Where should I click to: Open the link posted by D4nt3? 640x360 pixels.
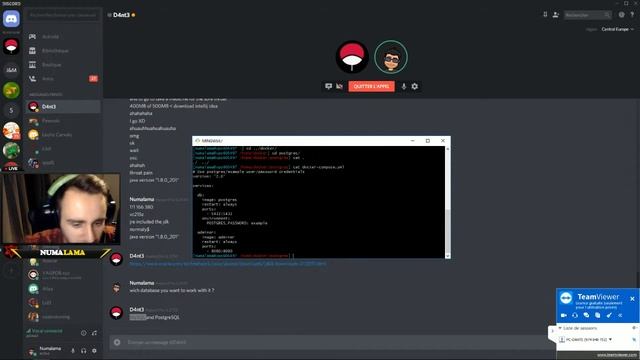click(228, 264)
